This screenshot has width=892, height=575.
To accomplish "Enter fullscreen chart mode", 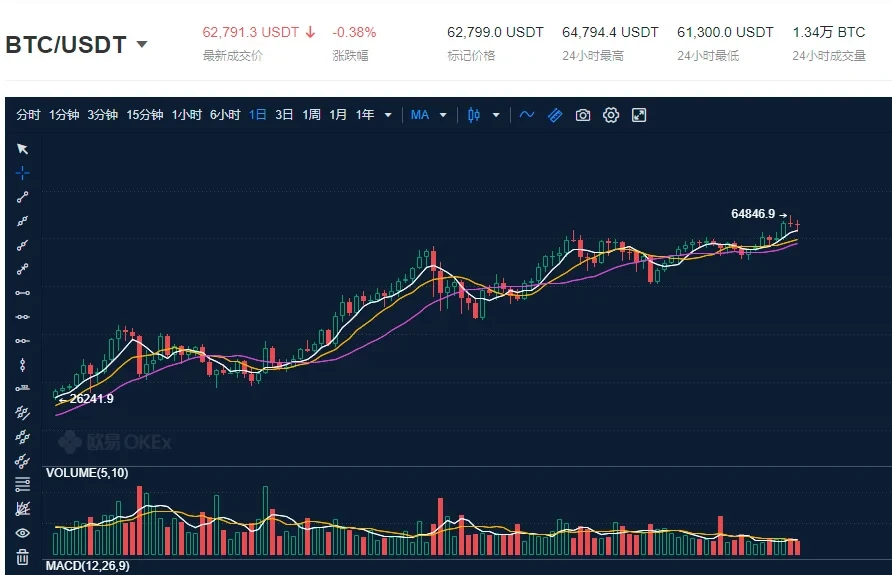I will tap(639, 115).
